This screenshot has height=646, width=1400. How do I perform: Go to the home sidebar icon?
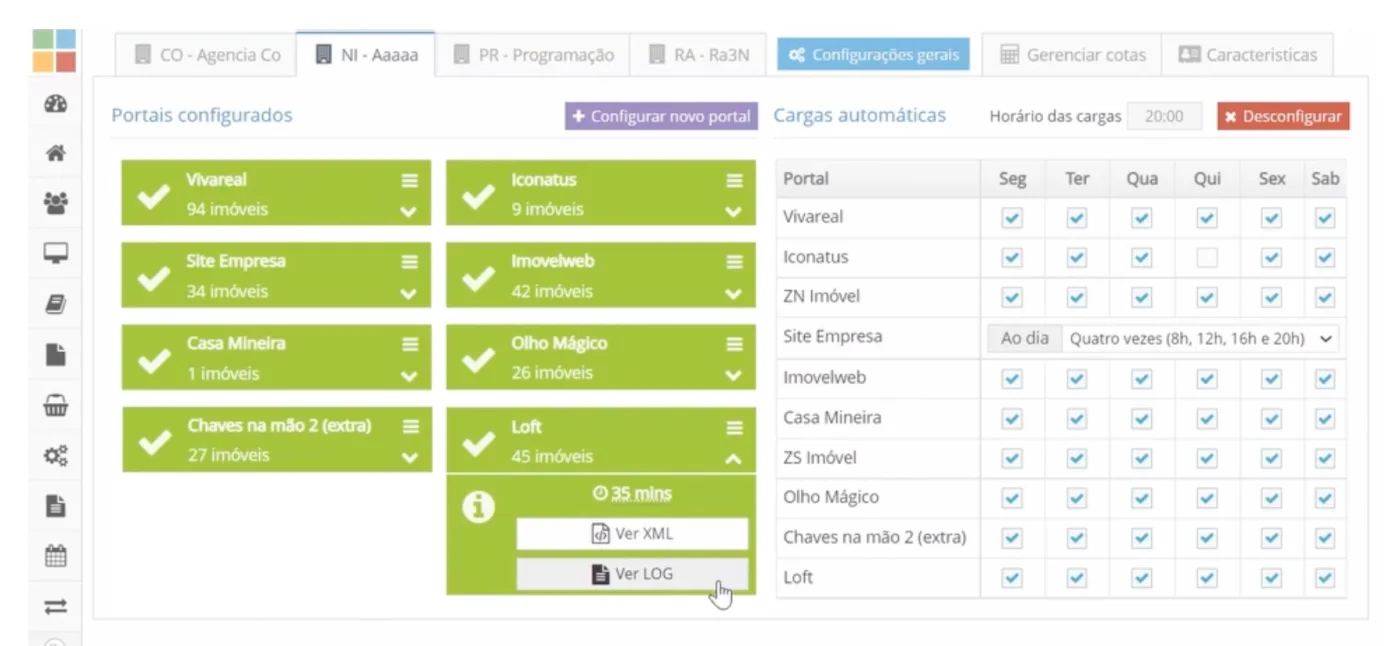point(56,153)
